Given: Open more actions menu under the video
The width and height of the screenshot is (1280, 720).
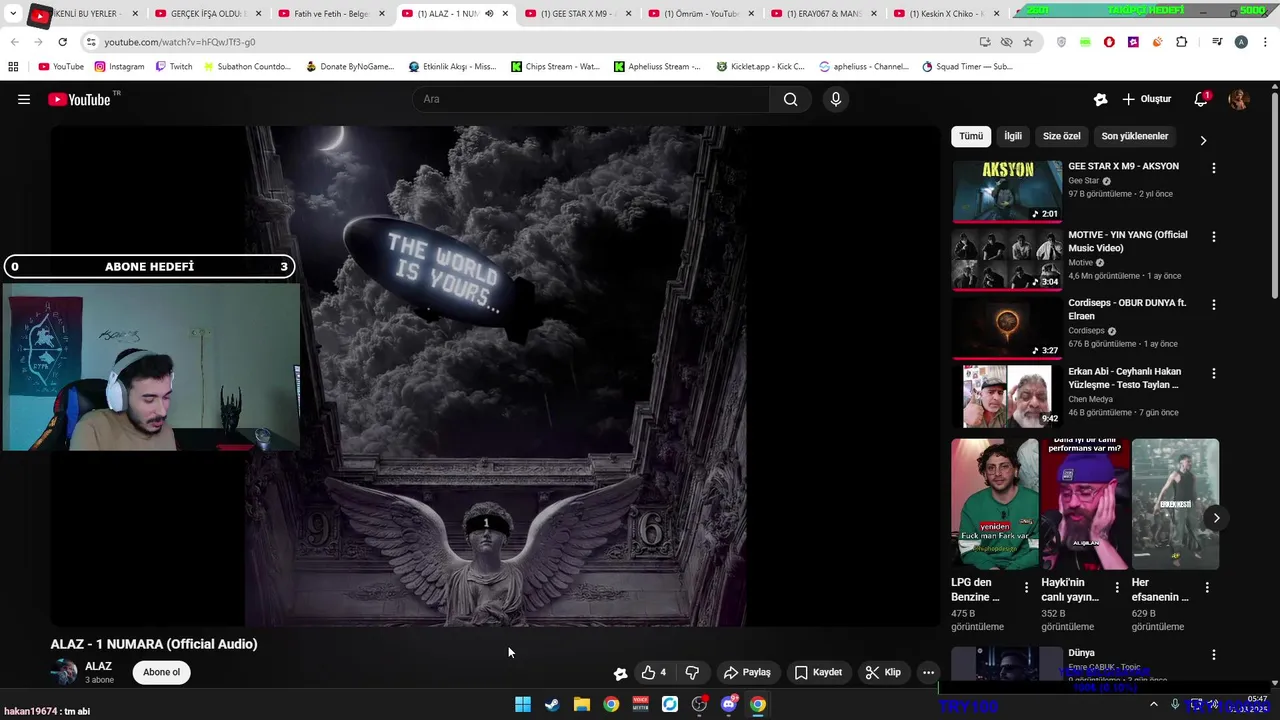Looking at the screenshot, I should point(928,672).
